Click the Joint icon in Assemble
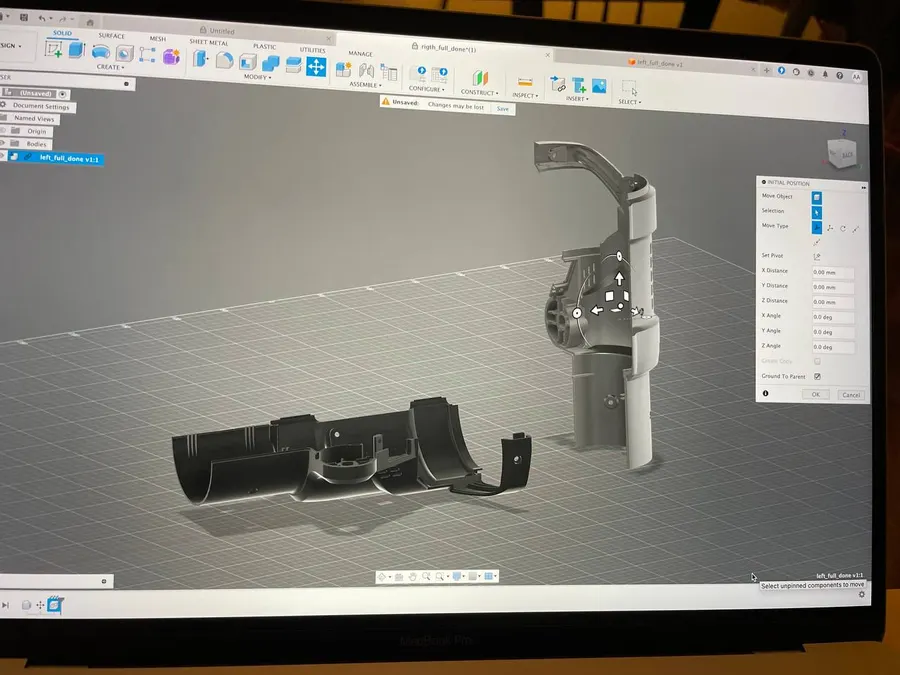This screenshot has height=675, width=900. click(366, 71)
